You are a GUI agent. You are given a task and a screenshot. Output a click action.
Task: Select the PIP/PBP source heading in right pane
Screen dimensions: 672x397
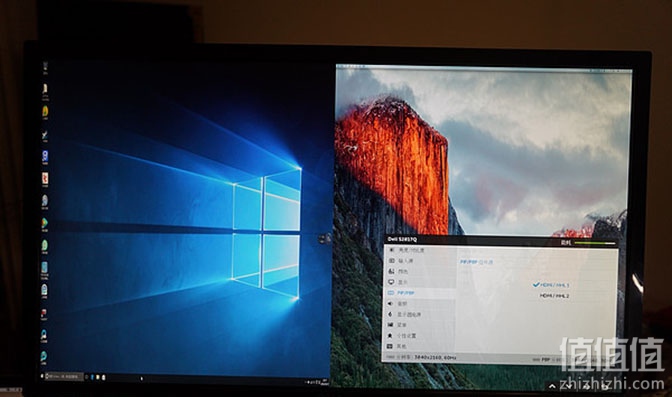pyautogui.click(x=477, y=262)
